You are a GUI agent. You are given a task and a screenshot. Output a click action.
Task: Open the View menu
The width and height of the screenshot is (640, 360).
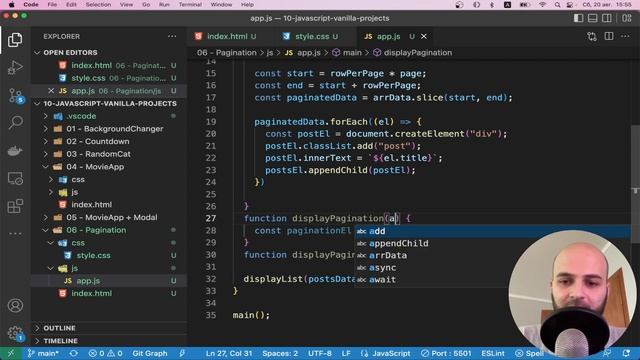pyautogui.click(x=126, y=4)
